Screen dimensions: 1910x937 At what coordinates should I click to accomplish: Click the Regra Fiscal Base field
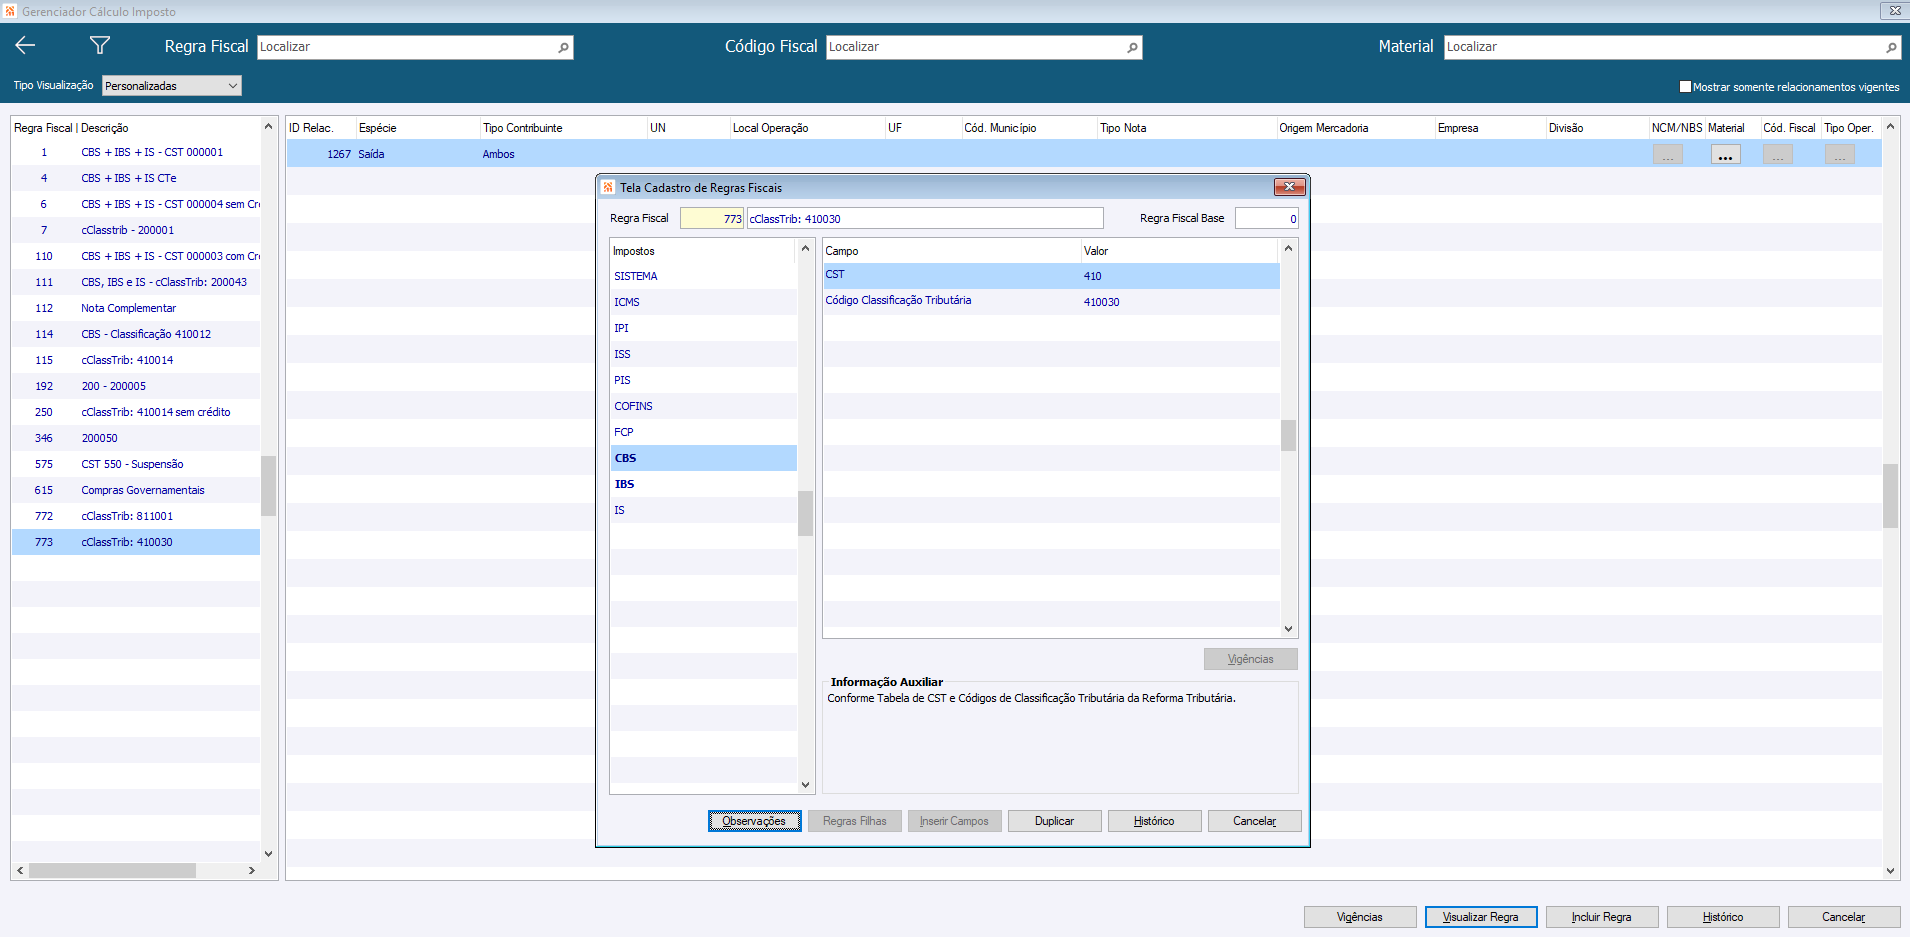point(1267,219)
